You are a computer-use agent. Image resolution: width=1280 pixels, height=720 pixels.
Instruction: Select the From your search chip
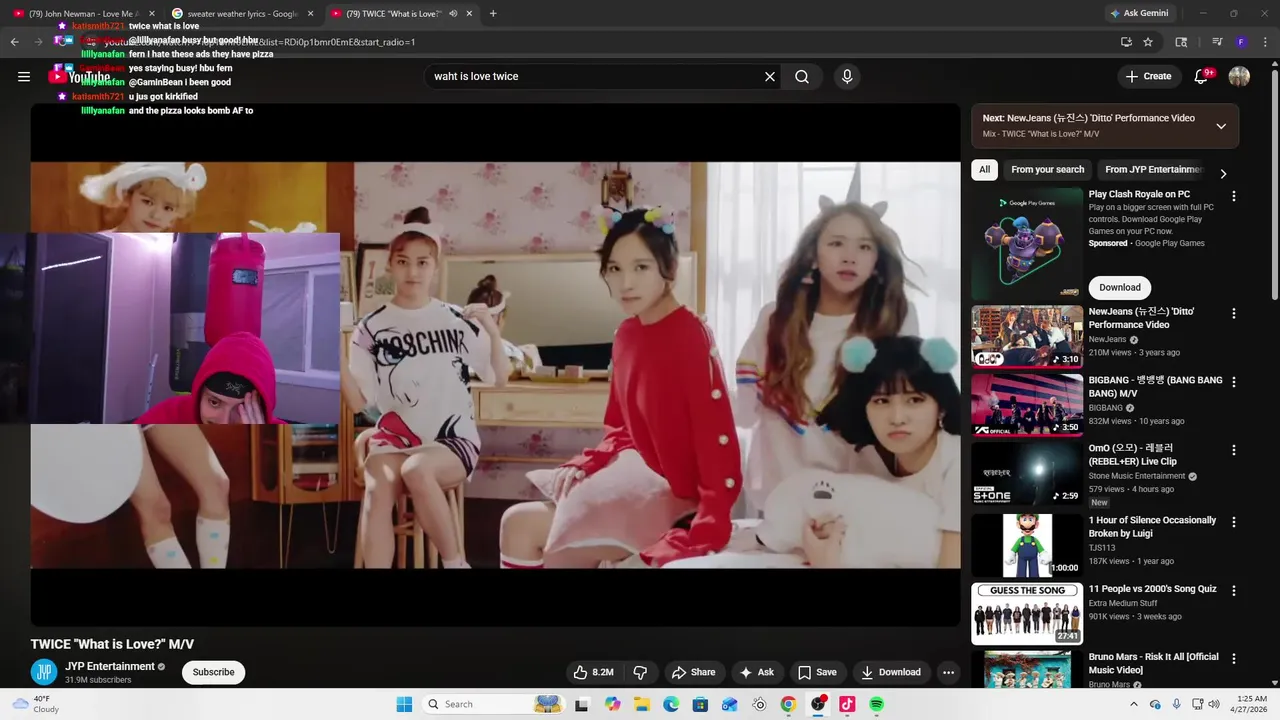click(1047, 170)
